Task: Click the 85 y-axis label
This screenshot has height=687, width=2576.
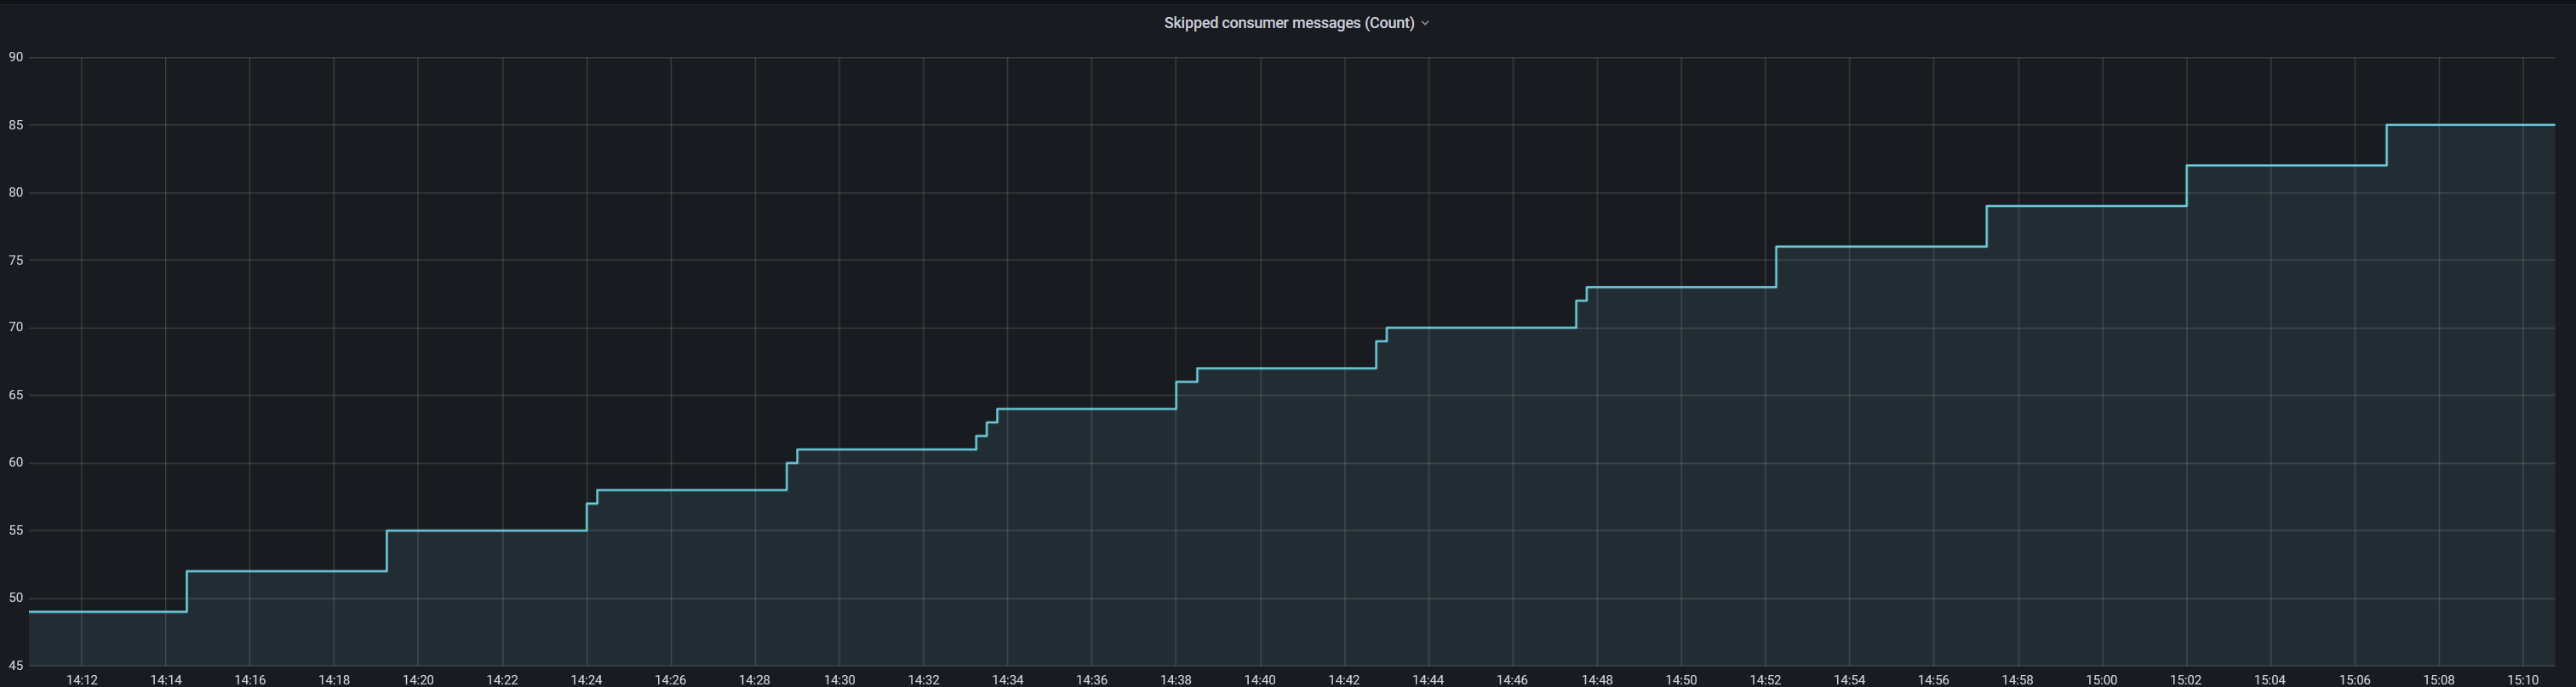Action: pyautogui.click(x=16, y=125)
